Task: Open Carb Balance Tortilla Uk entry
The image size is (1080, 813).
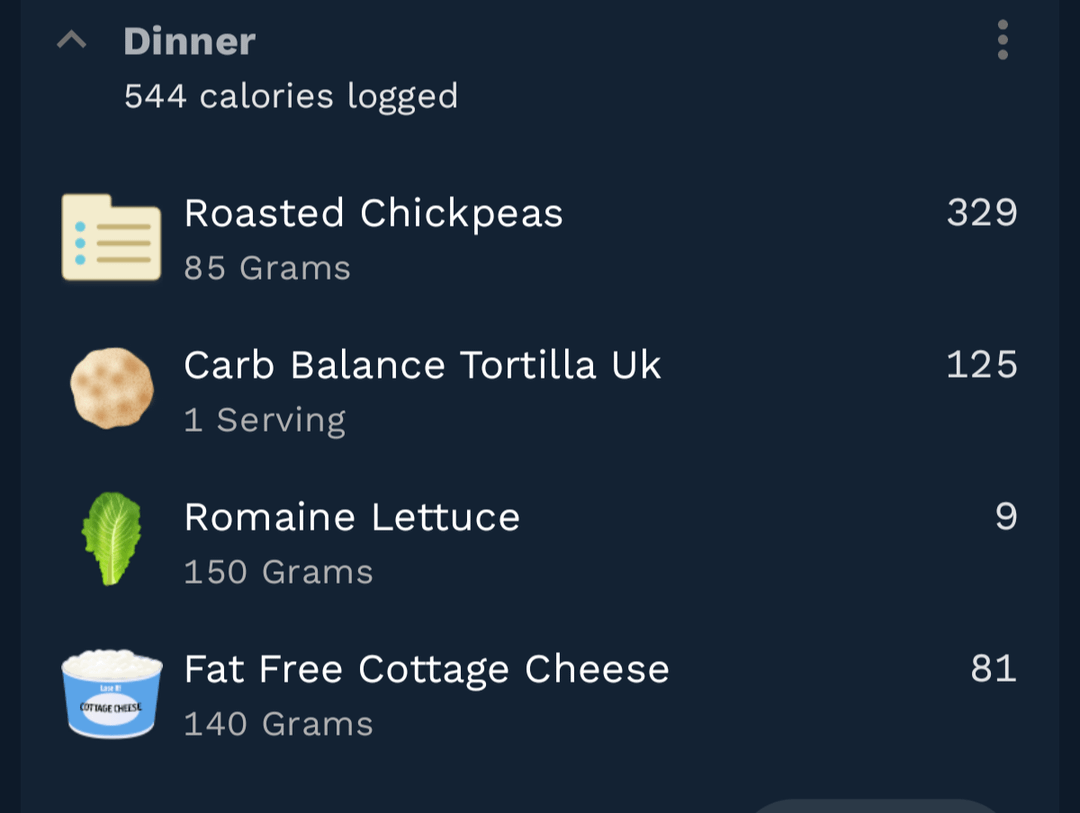Action: coord(422,365)
